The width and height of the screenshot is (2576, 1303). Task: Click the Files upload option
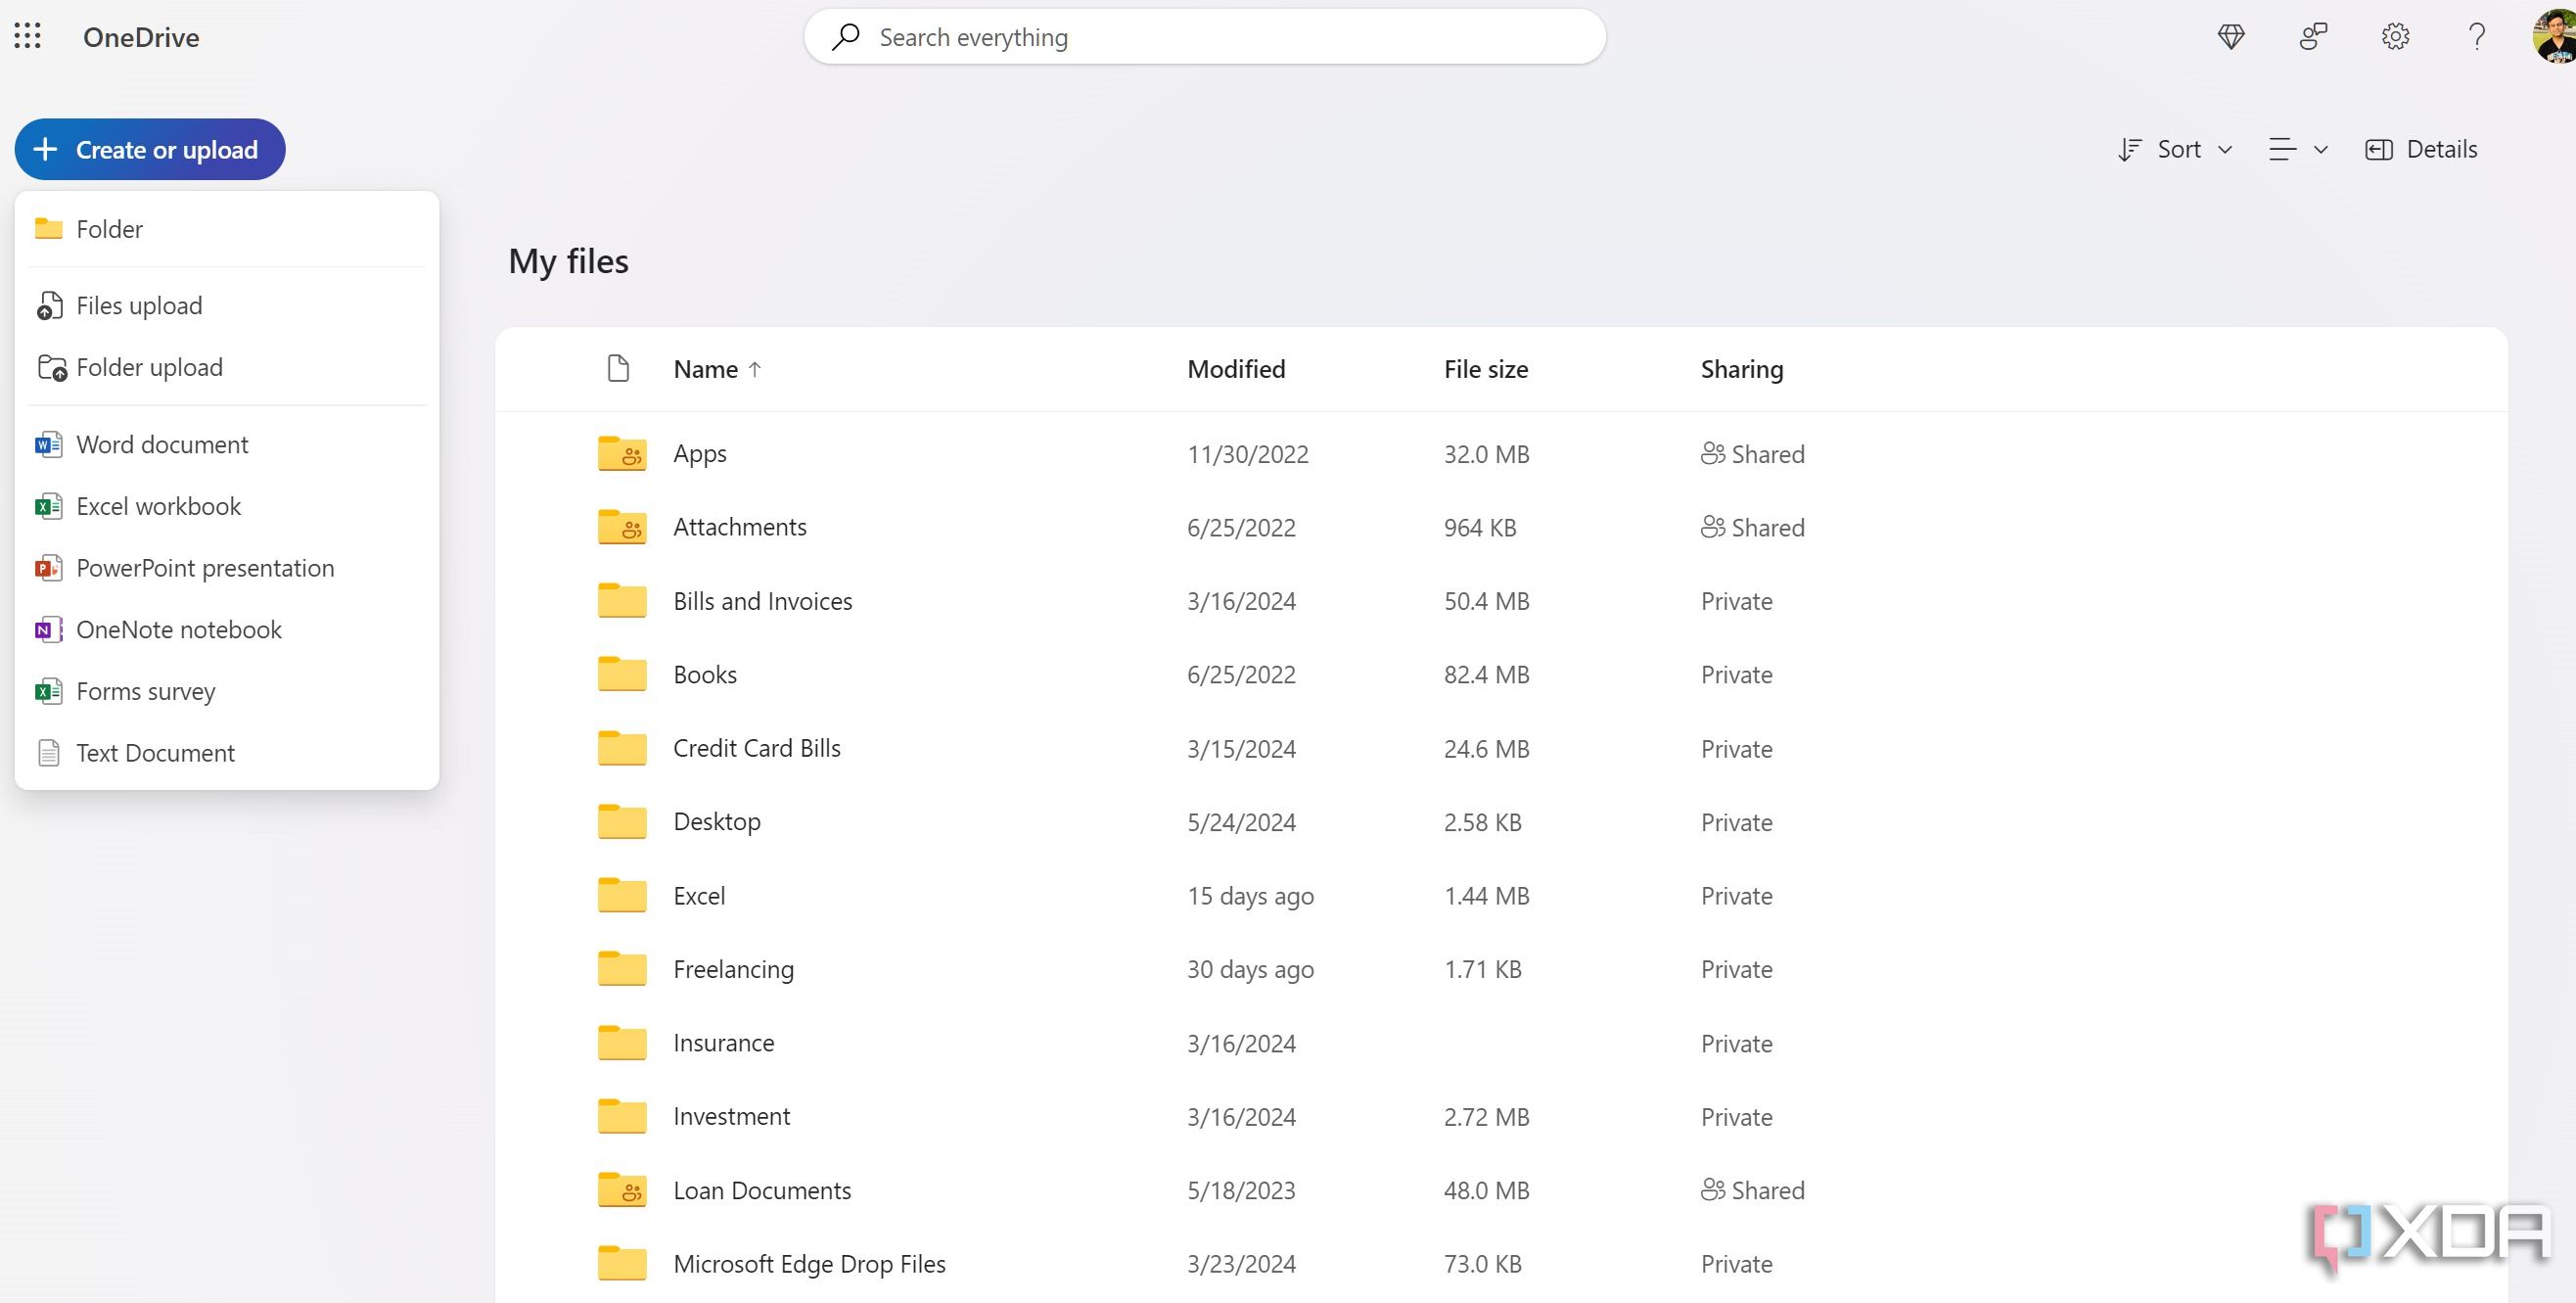140,304
